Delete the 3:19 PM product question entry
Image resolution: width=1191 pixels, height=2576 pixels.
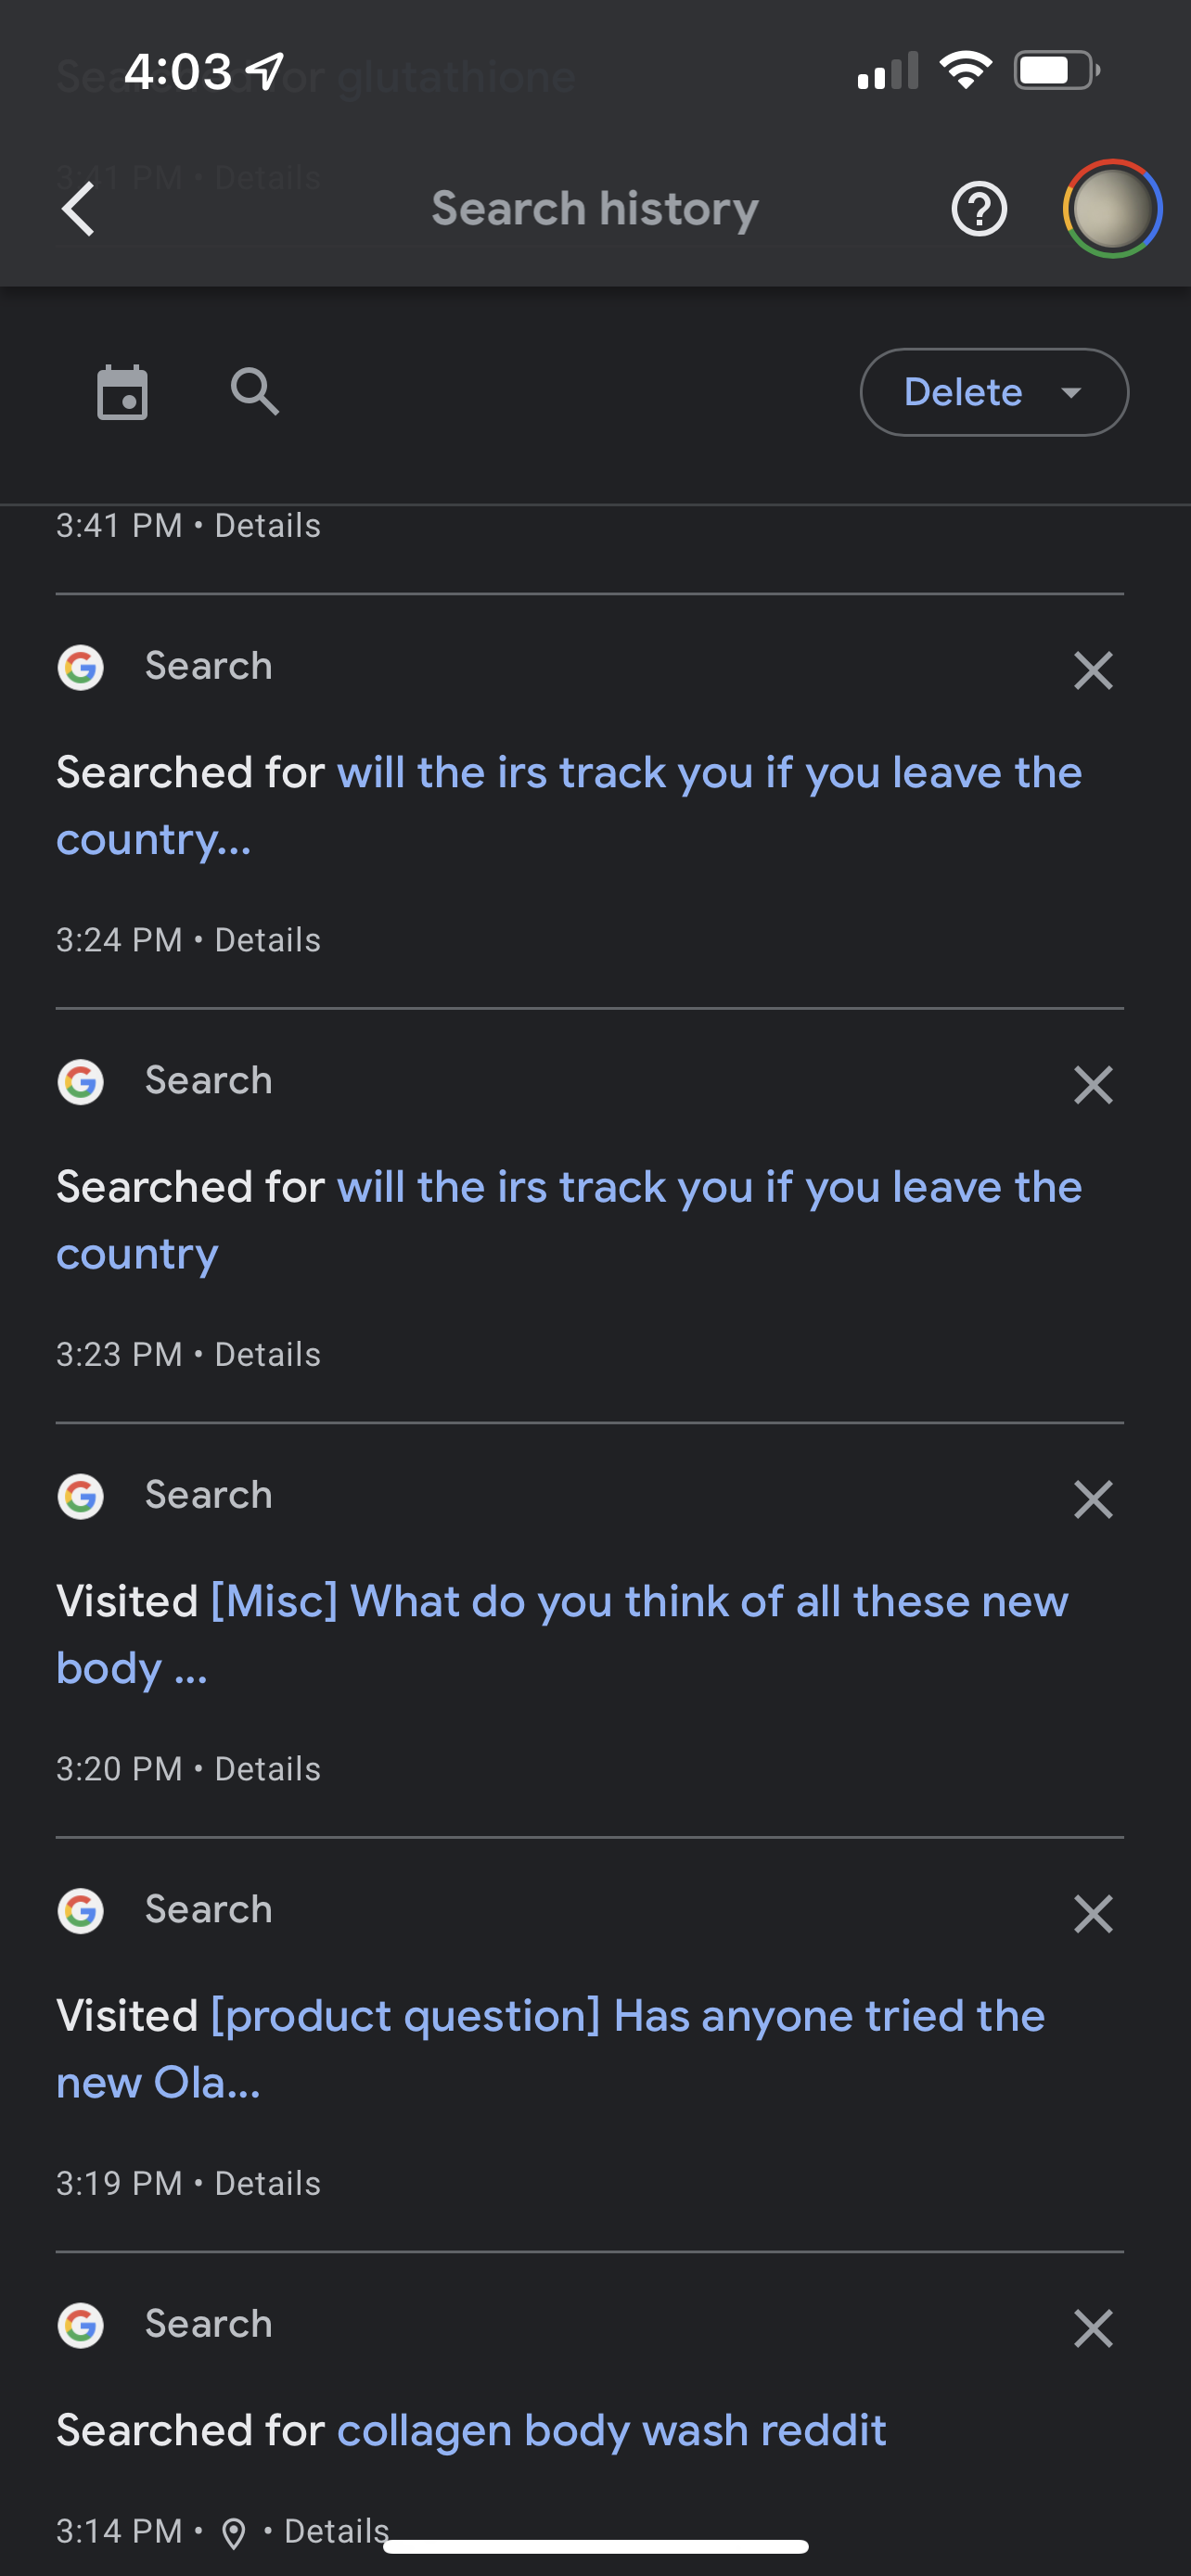pyautogui.click(x=1092, y=1914)
